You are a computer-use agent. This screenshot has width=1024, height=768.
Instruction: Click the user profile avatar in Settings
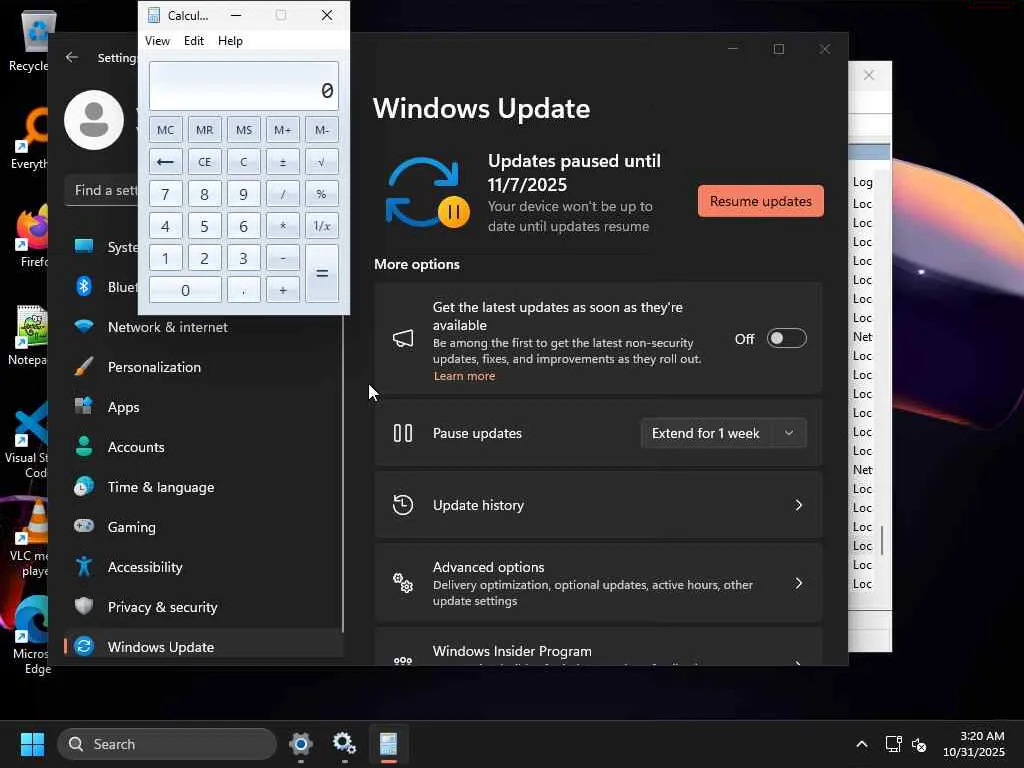[x=94, y=120]
